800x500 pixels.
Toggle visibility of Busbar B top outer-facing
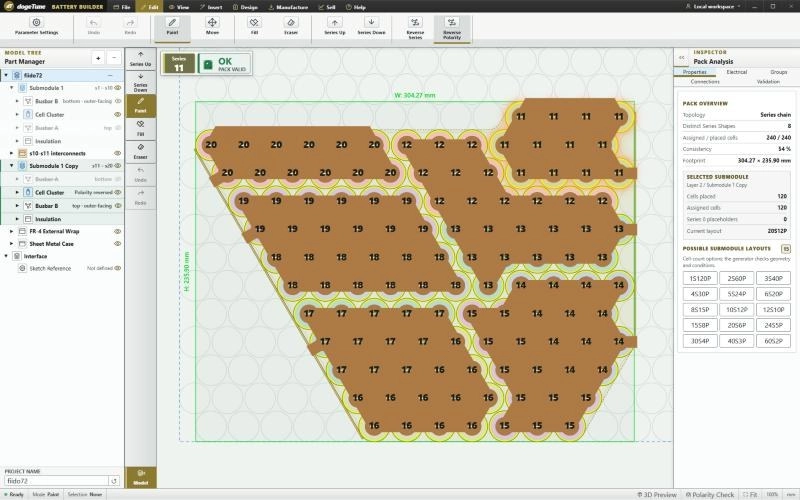118,206
